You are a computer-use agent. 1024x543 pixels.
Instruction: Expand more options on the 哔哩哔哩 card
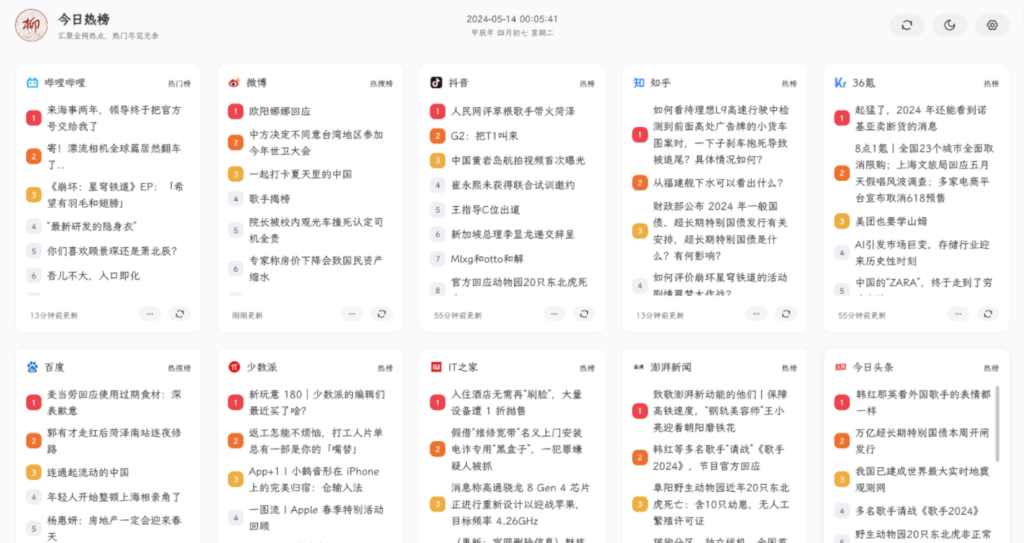150,314
